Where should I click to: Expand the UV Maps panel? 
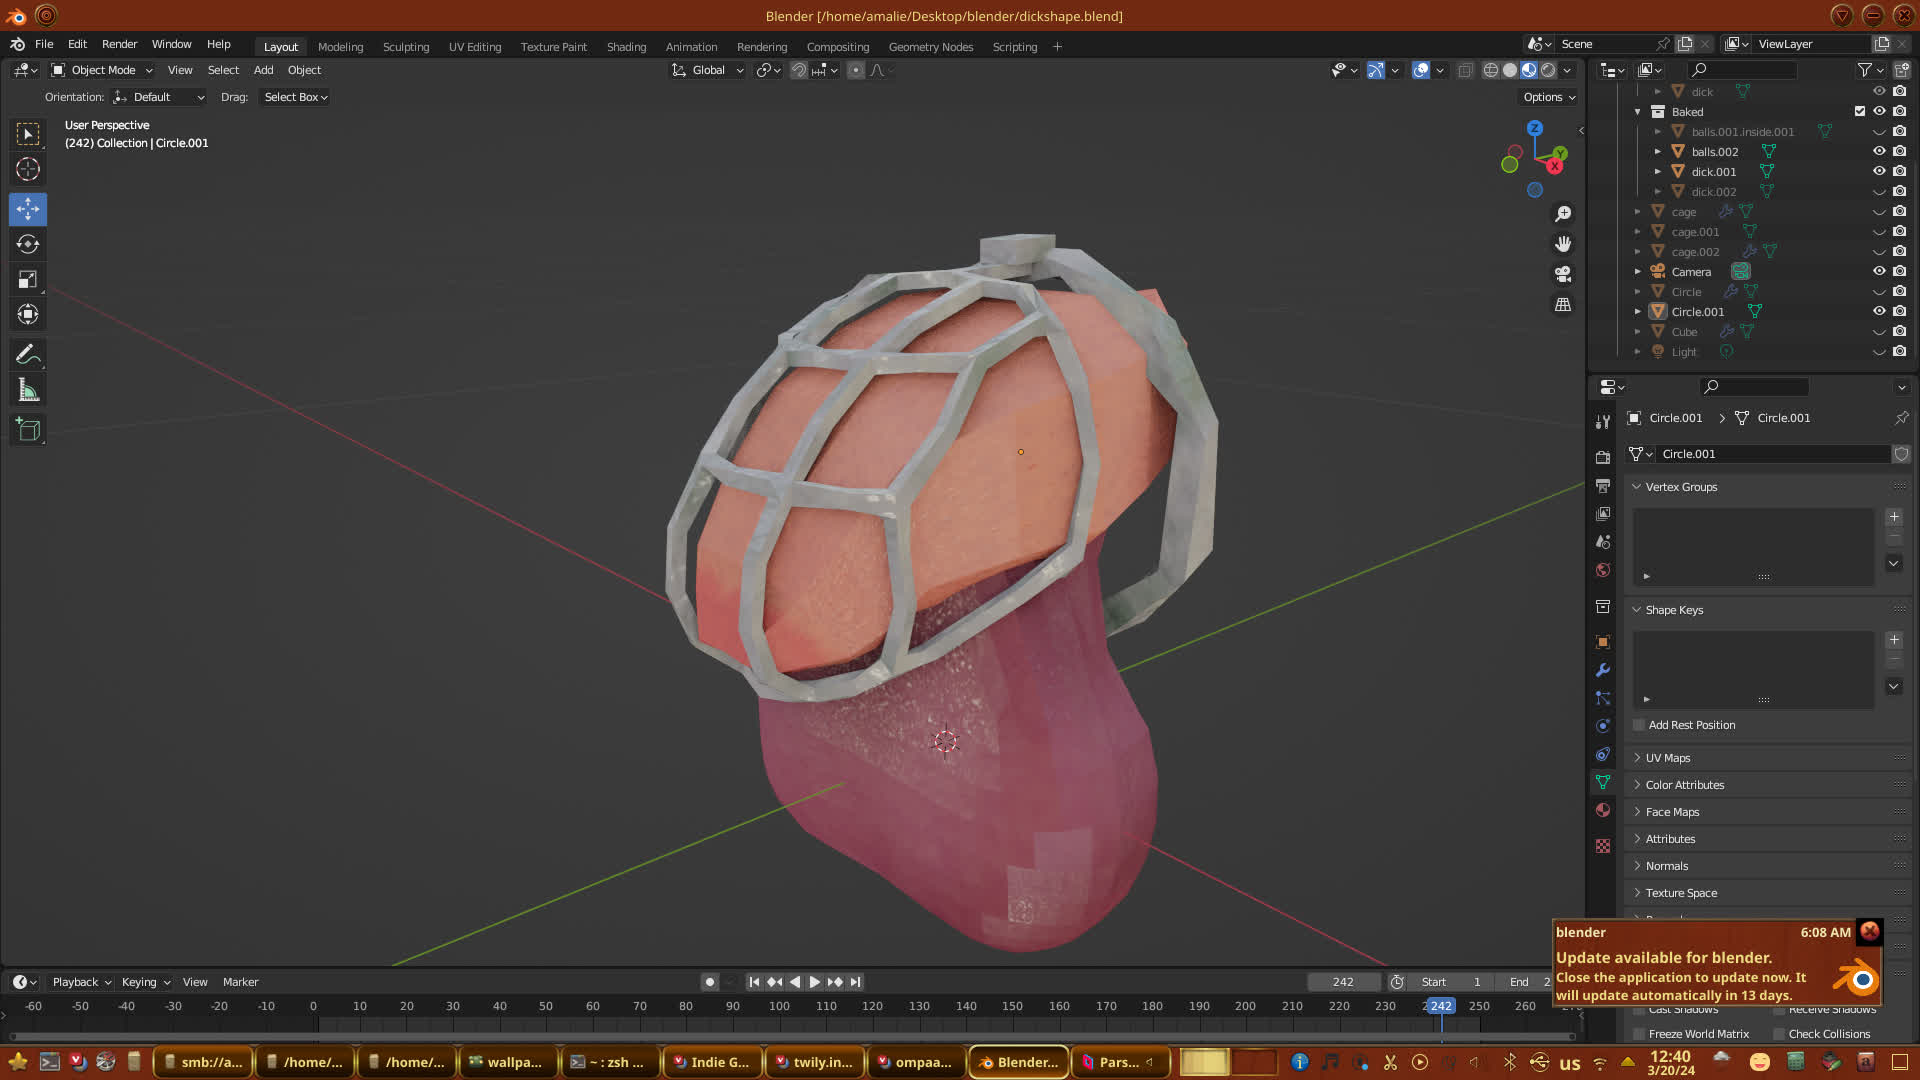pyautogui.click(x=1668, y=758)
